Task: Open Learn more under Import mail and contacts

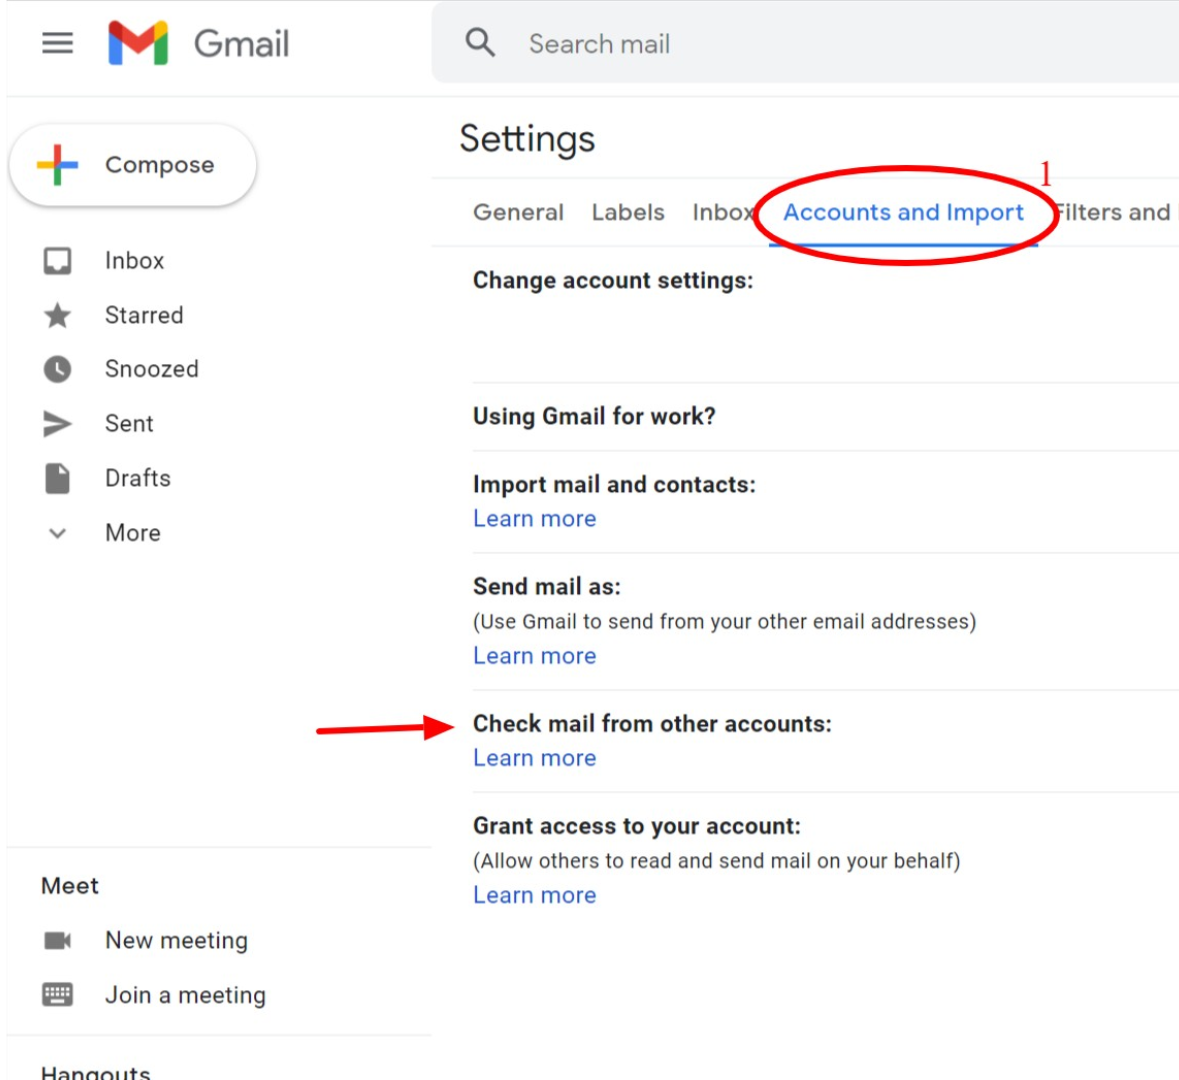Action: tap(535, 519)
